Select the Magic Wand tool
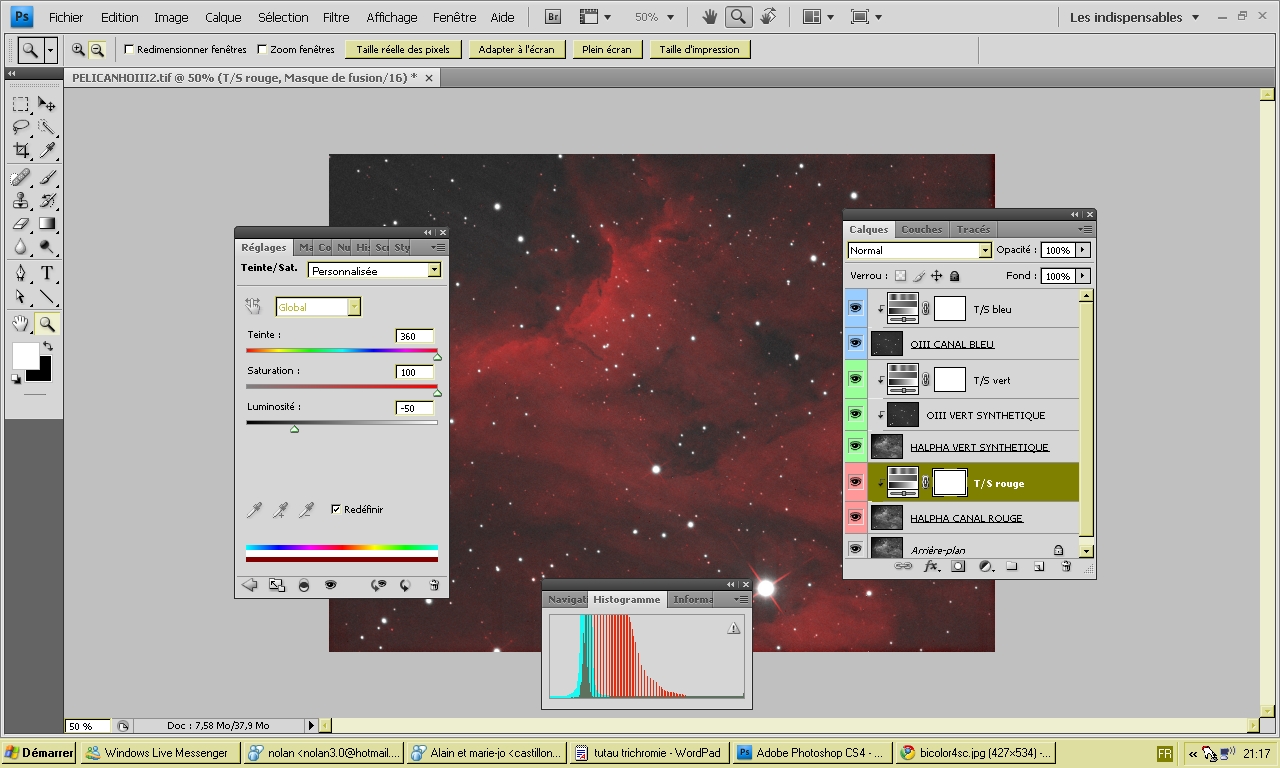1280x768 pixels. pos(47,127)
